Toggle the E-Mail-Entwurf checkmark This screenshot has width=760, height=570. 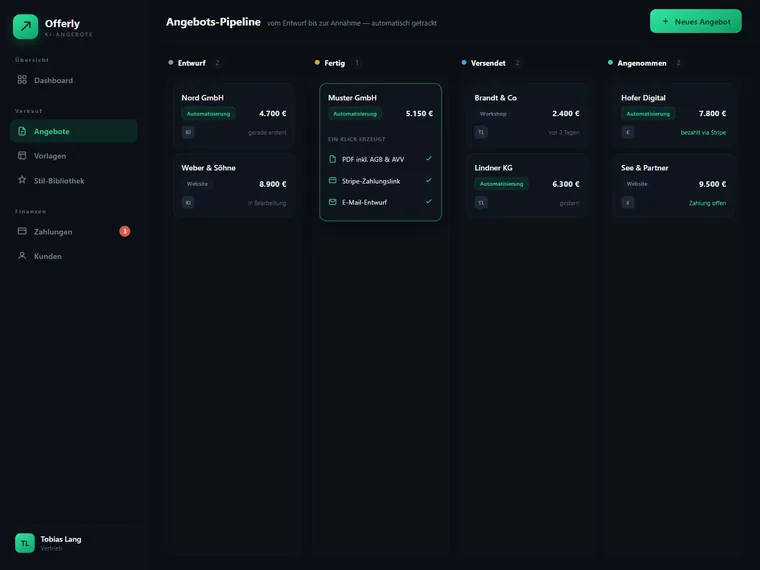click(x=428, y=202)
